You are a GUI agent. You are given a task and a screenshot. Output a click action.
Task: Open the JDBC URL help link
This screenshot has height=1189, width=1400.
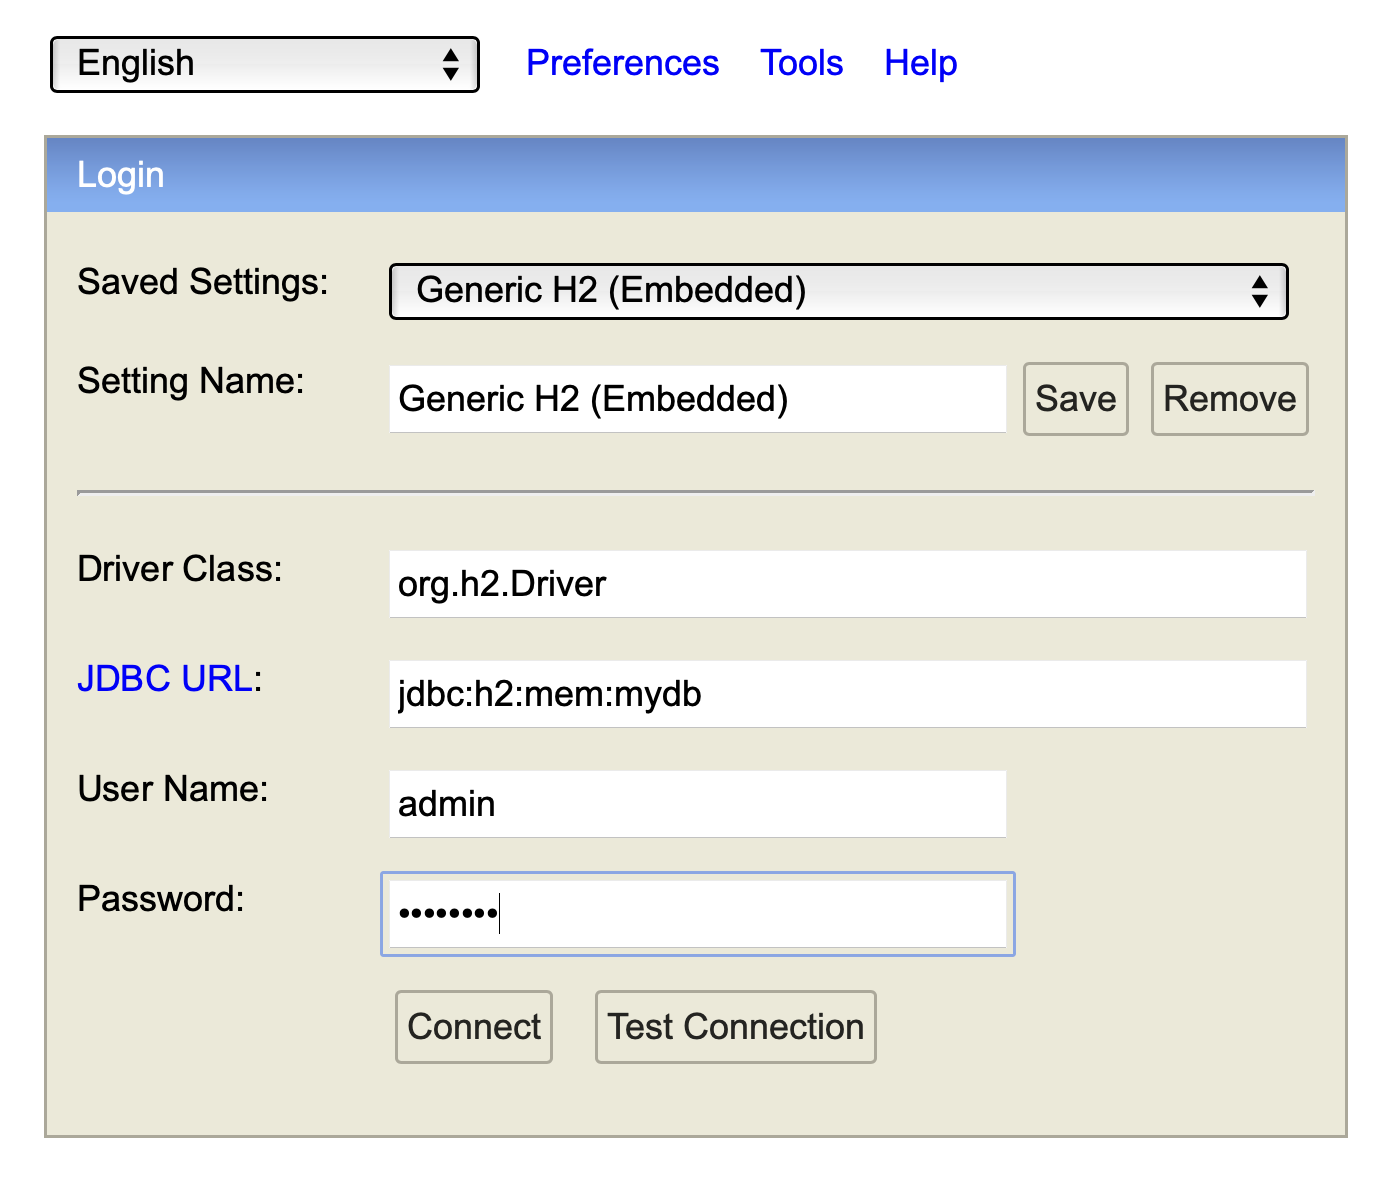[x=165, y=679]
